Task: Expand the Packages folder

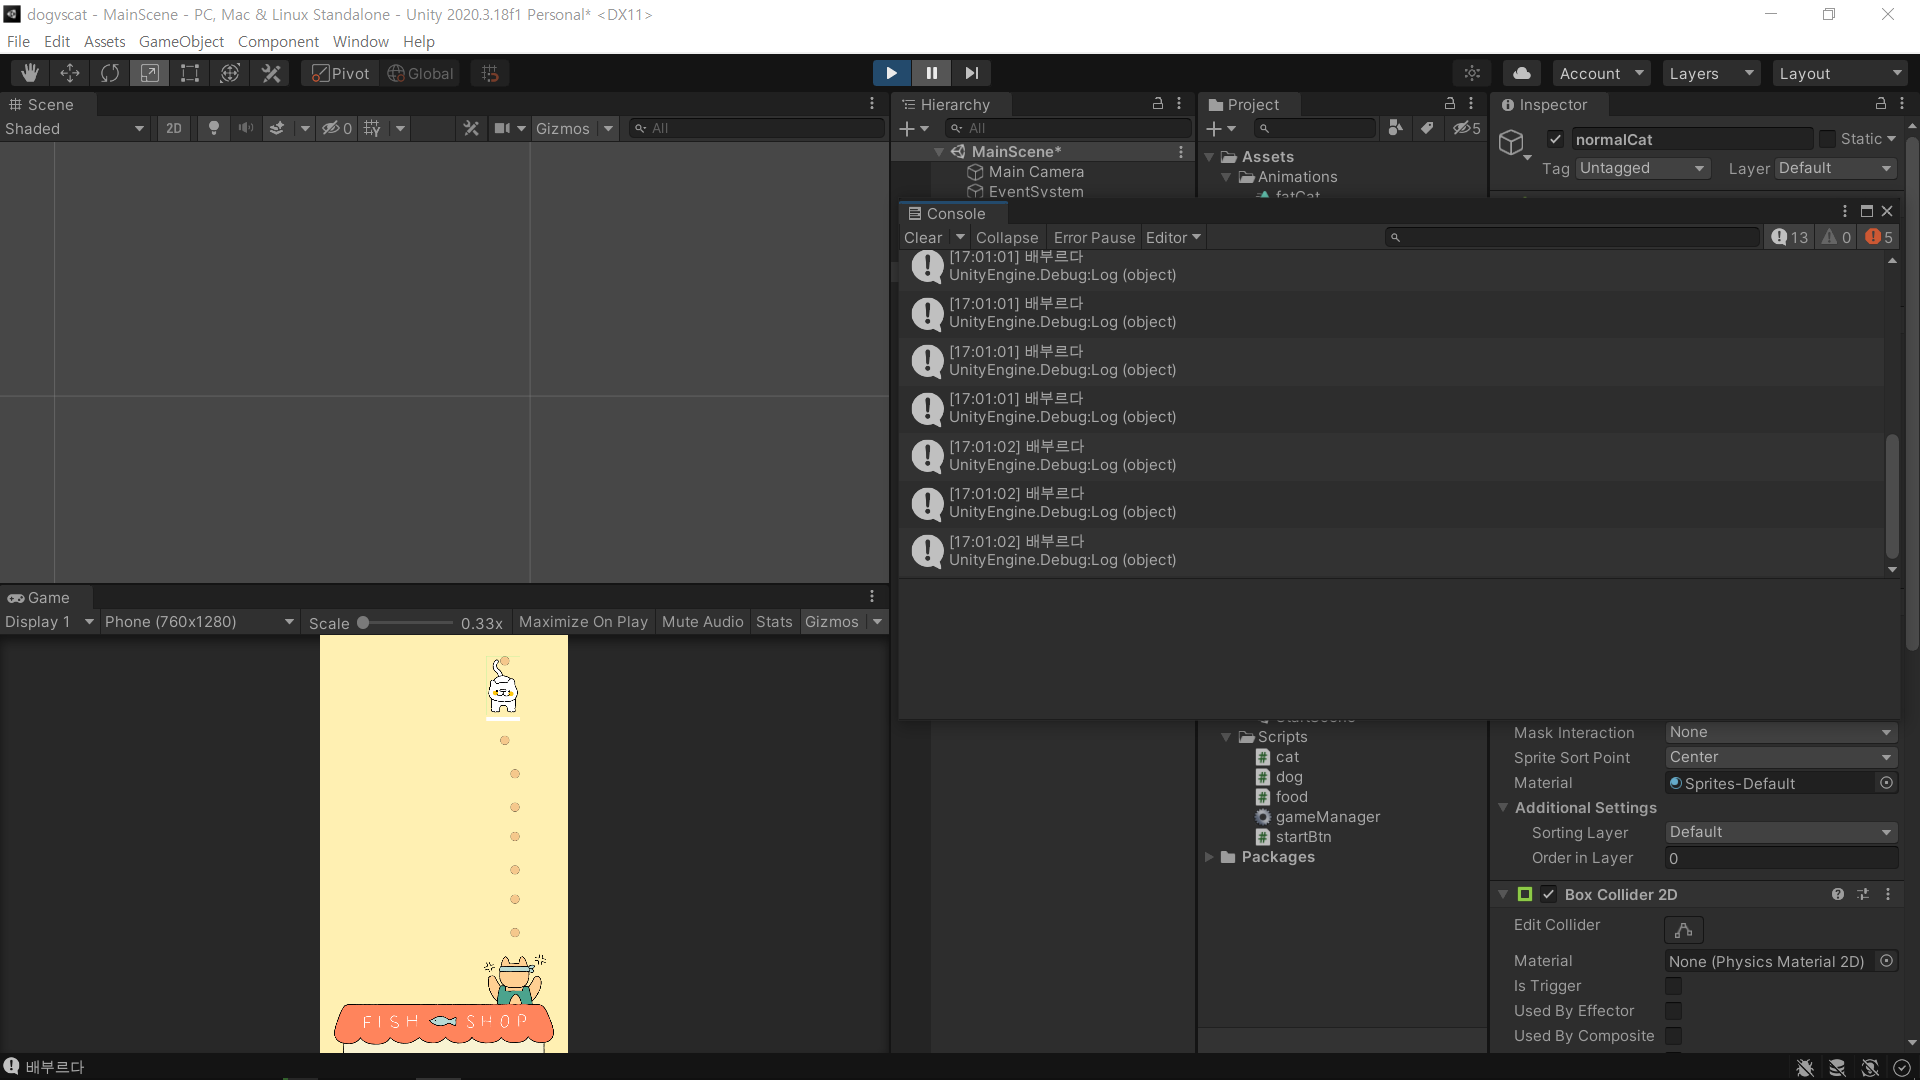Action: tap(1209, 857)
